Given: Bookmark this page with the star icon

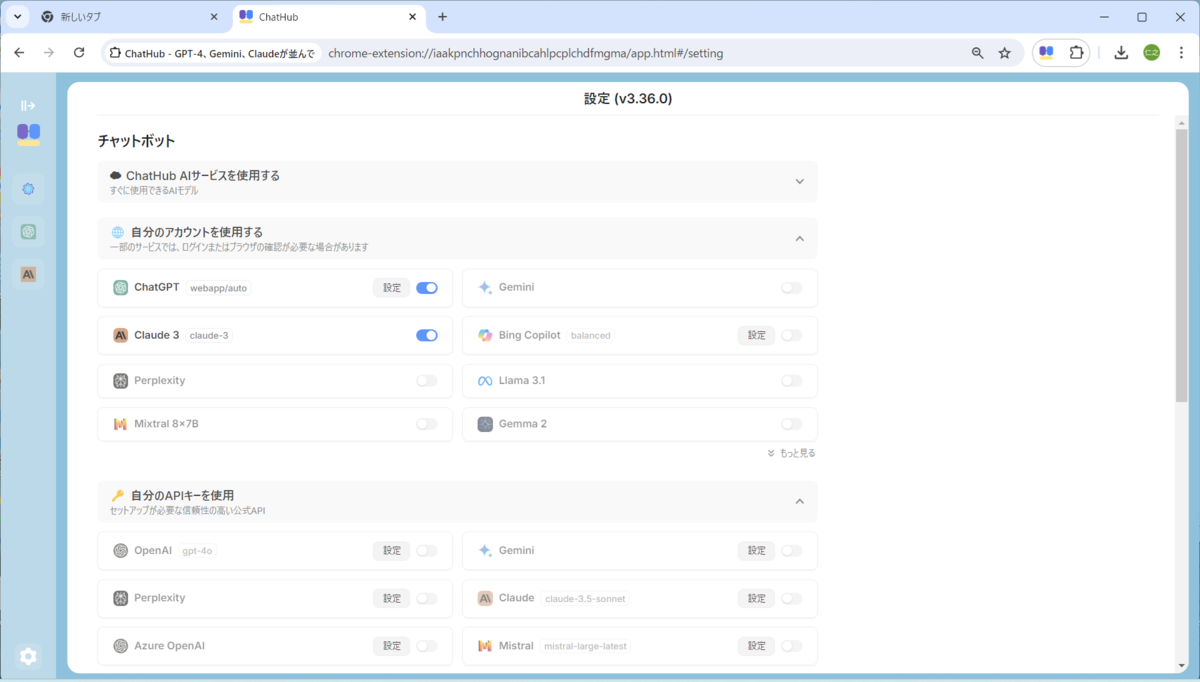Looking at the screenshot, I should (x=1005, y=53).
